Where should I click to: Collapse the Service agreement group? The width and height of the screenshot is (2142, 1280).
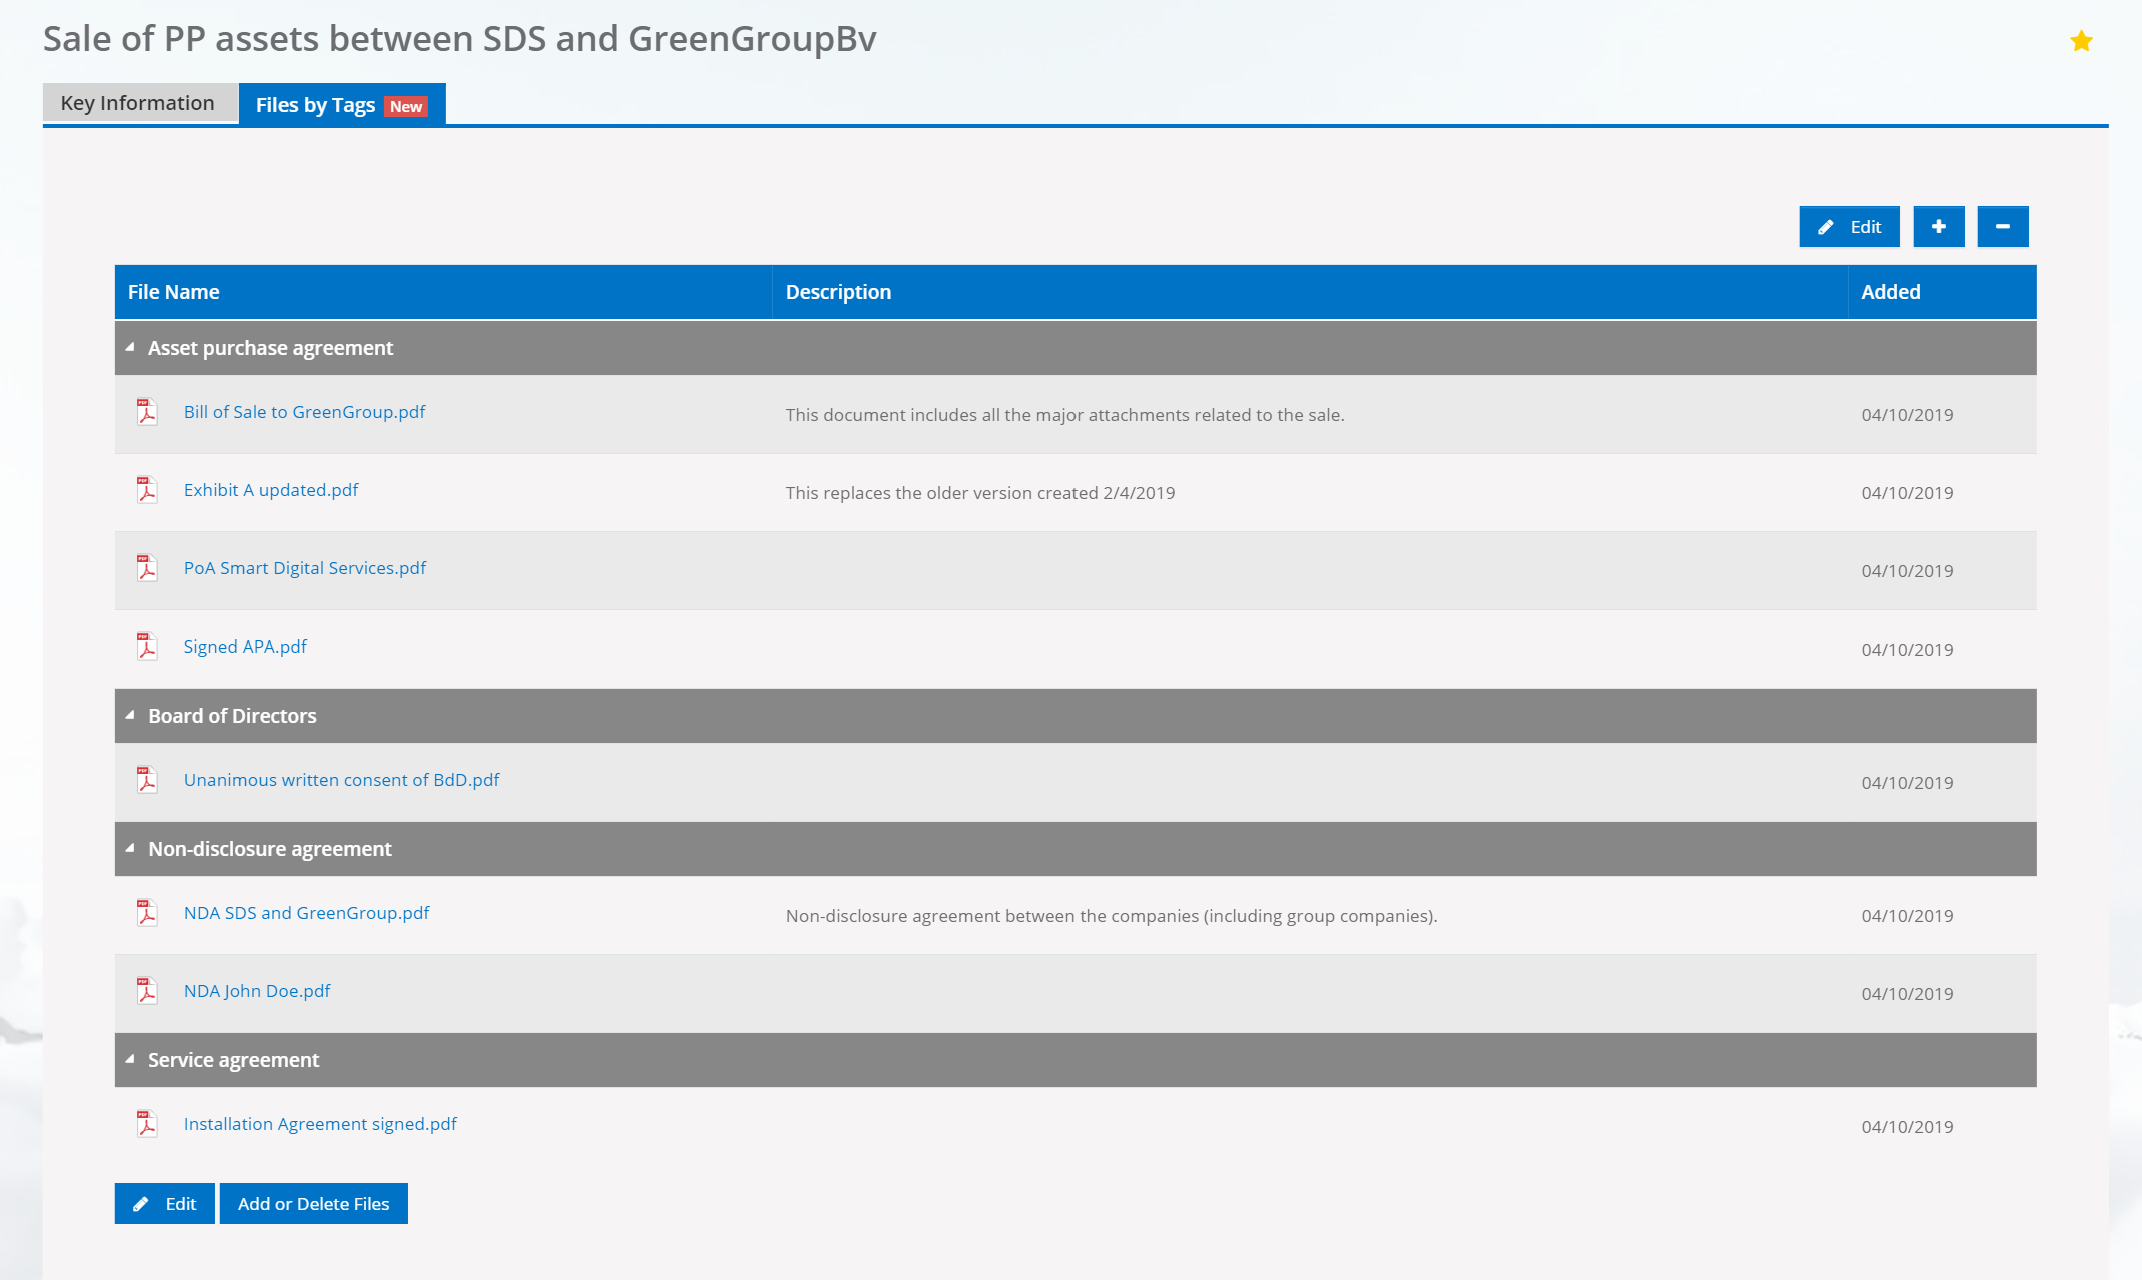tap(130, 1060)
